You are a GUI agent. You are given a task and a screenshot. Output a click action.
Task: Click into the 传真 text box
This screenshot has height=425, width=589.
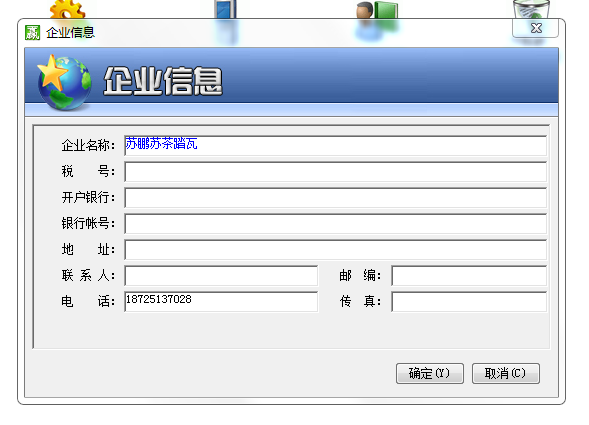click(x=469, y=301)
